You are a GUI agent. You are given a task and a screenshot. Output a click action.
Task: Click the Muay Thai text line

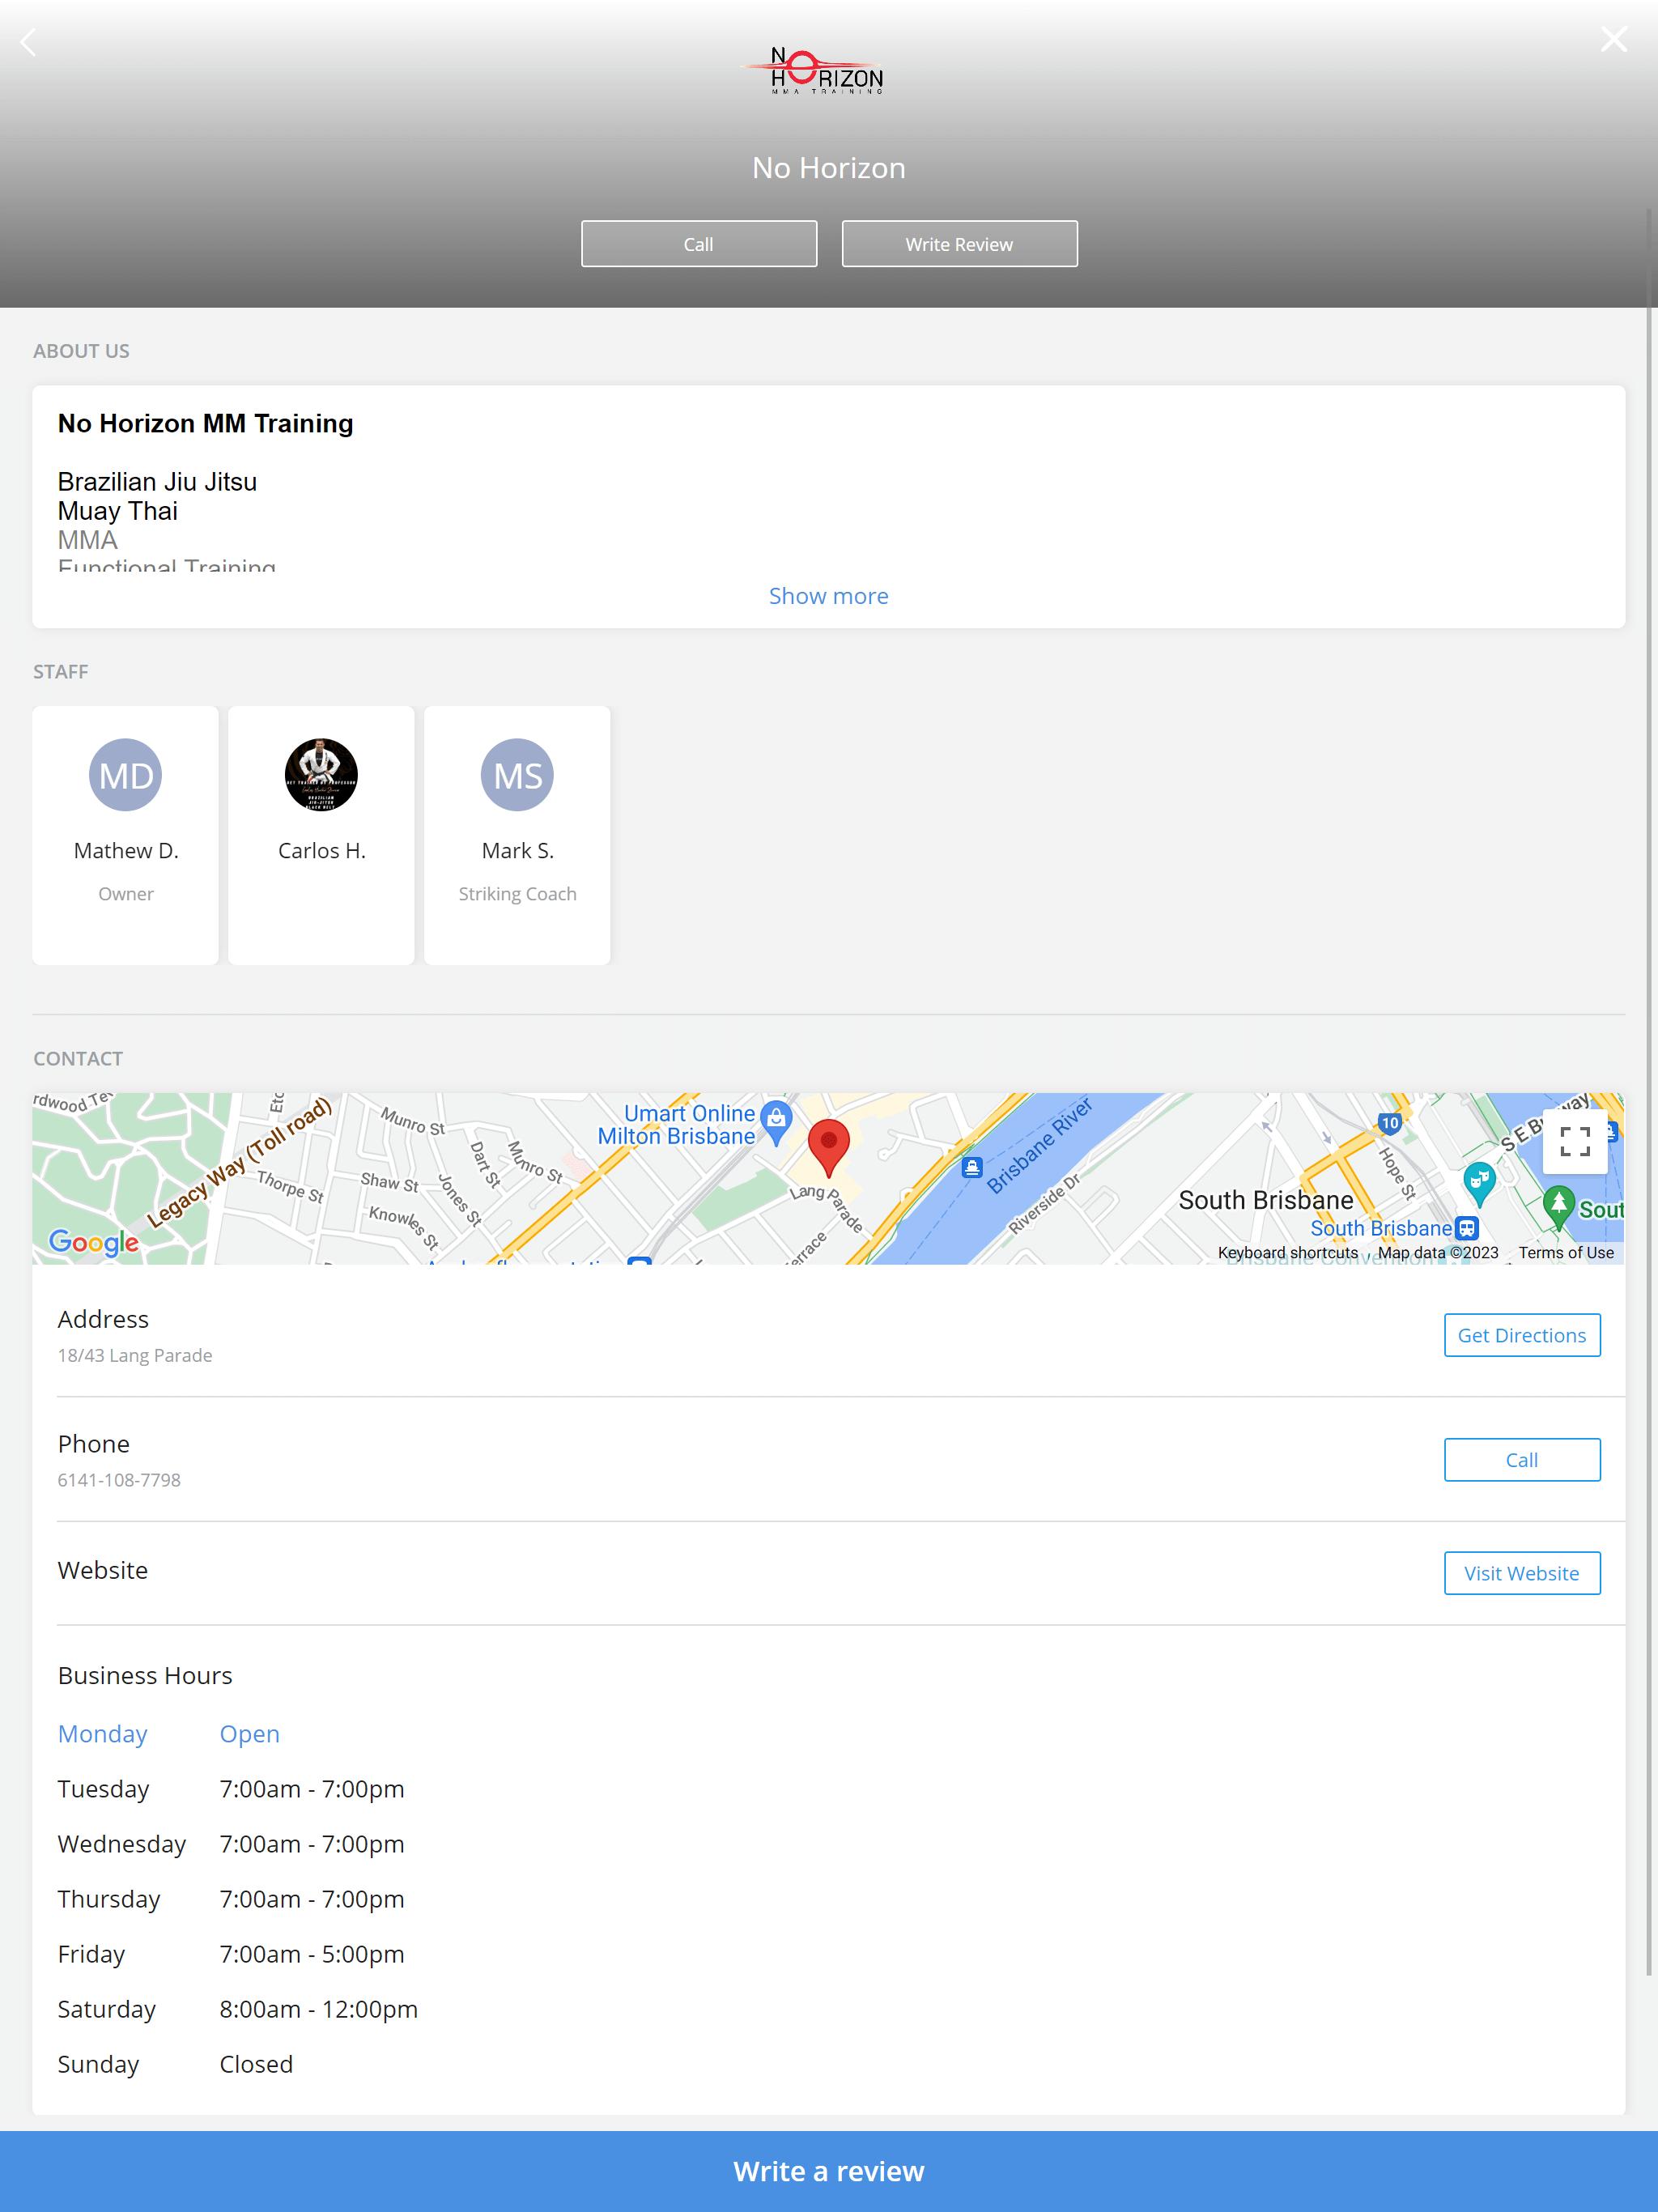click(117, 511)
